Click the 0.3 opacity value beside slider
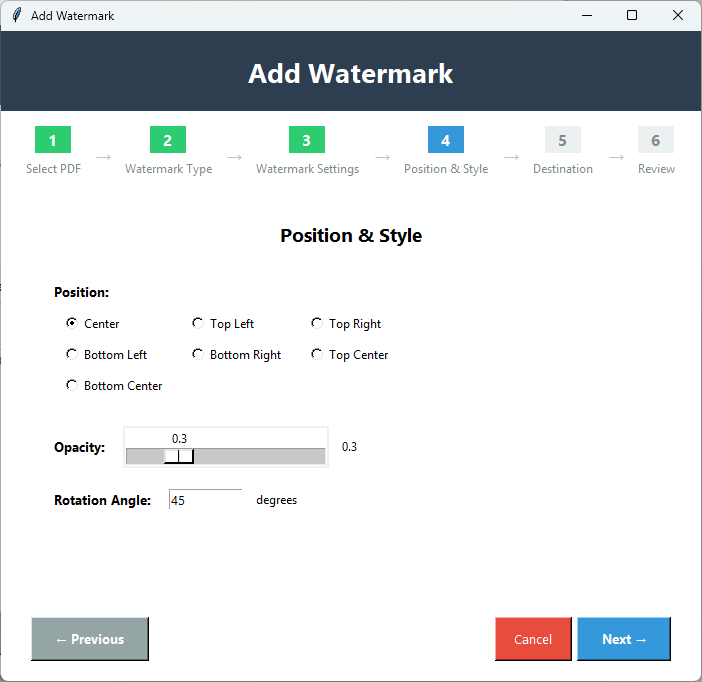Screen dimensions: 702x682 pos(349,446)
